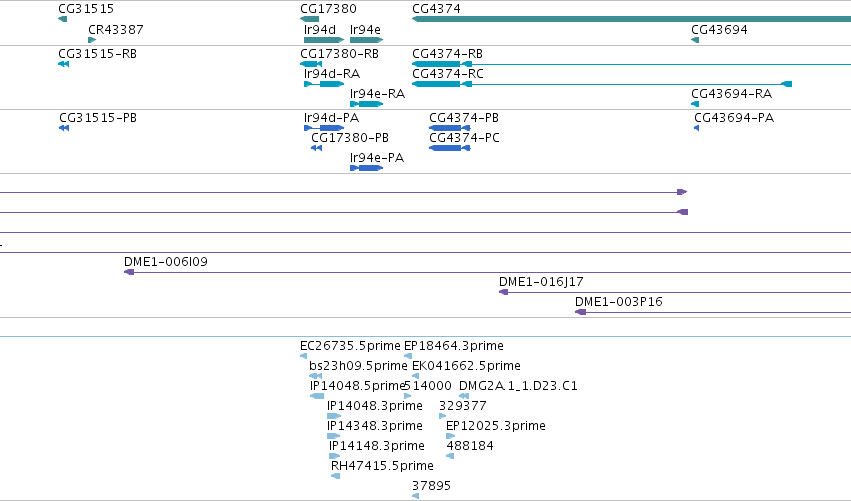
Task: Select the CR43387 gene label
Action: (x=116, y=29)
